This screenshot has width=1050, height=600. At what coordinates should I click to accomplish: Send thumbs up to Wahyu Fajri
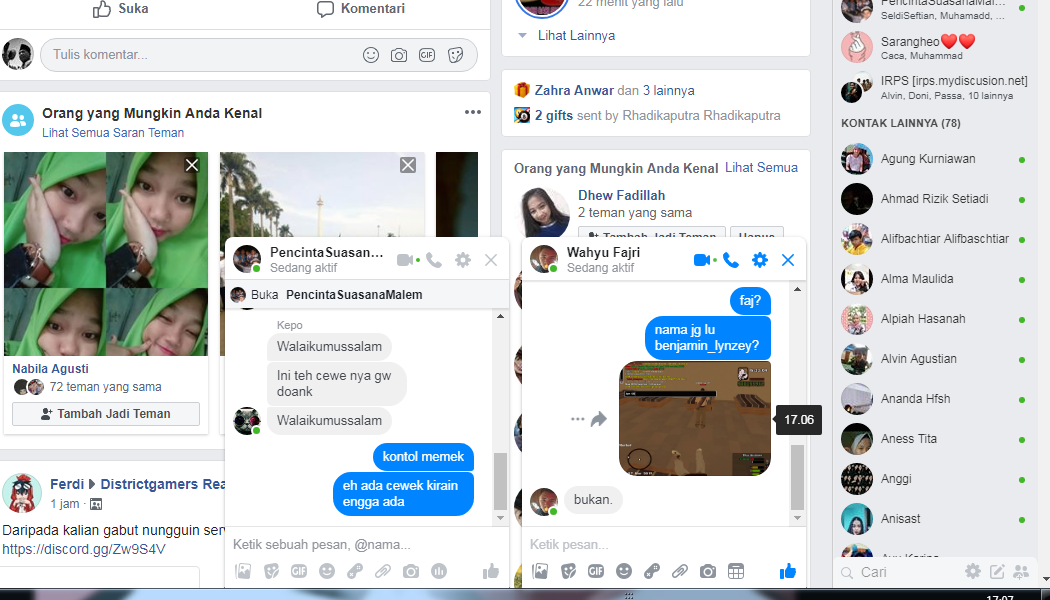[x=788, y=571]
